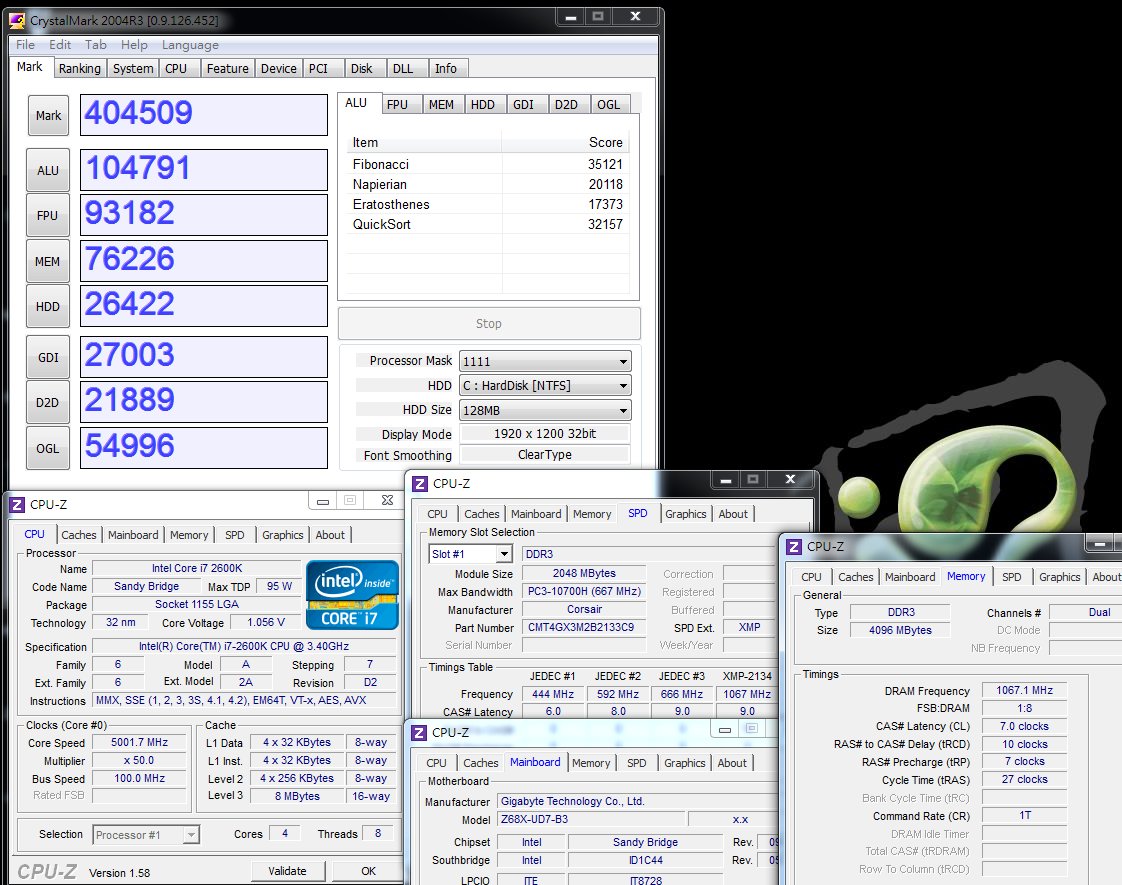
Task: Open the Tab menu in CrystalMark
Action: pos(96,45)
